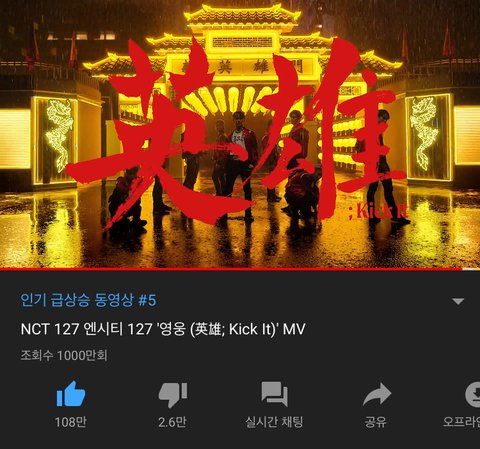Tap the ;Kick It text in video
This screenshot has width=480, height=449.
[x=378, y=211]
